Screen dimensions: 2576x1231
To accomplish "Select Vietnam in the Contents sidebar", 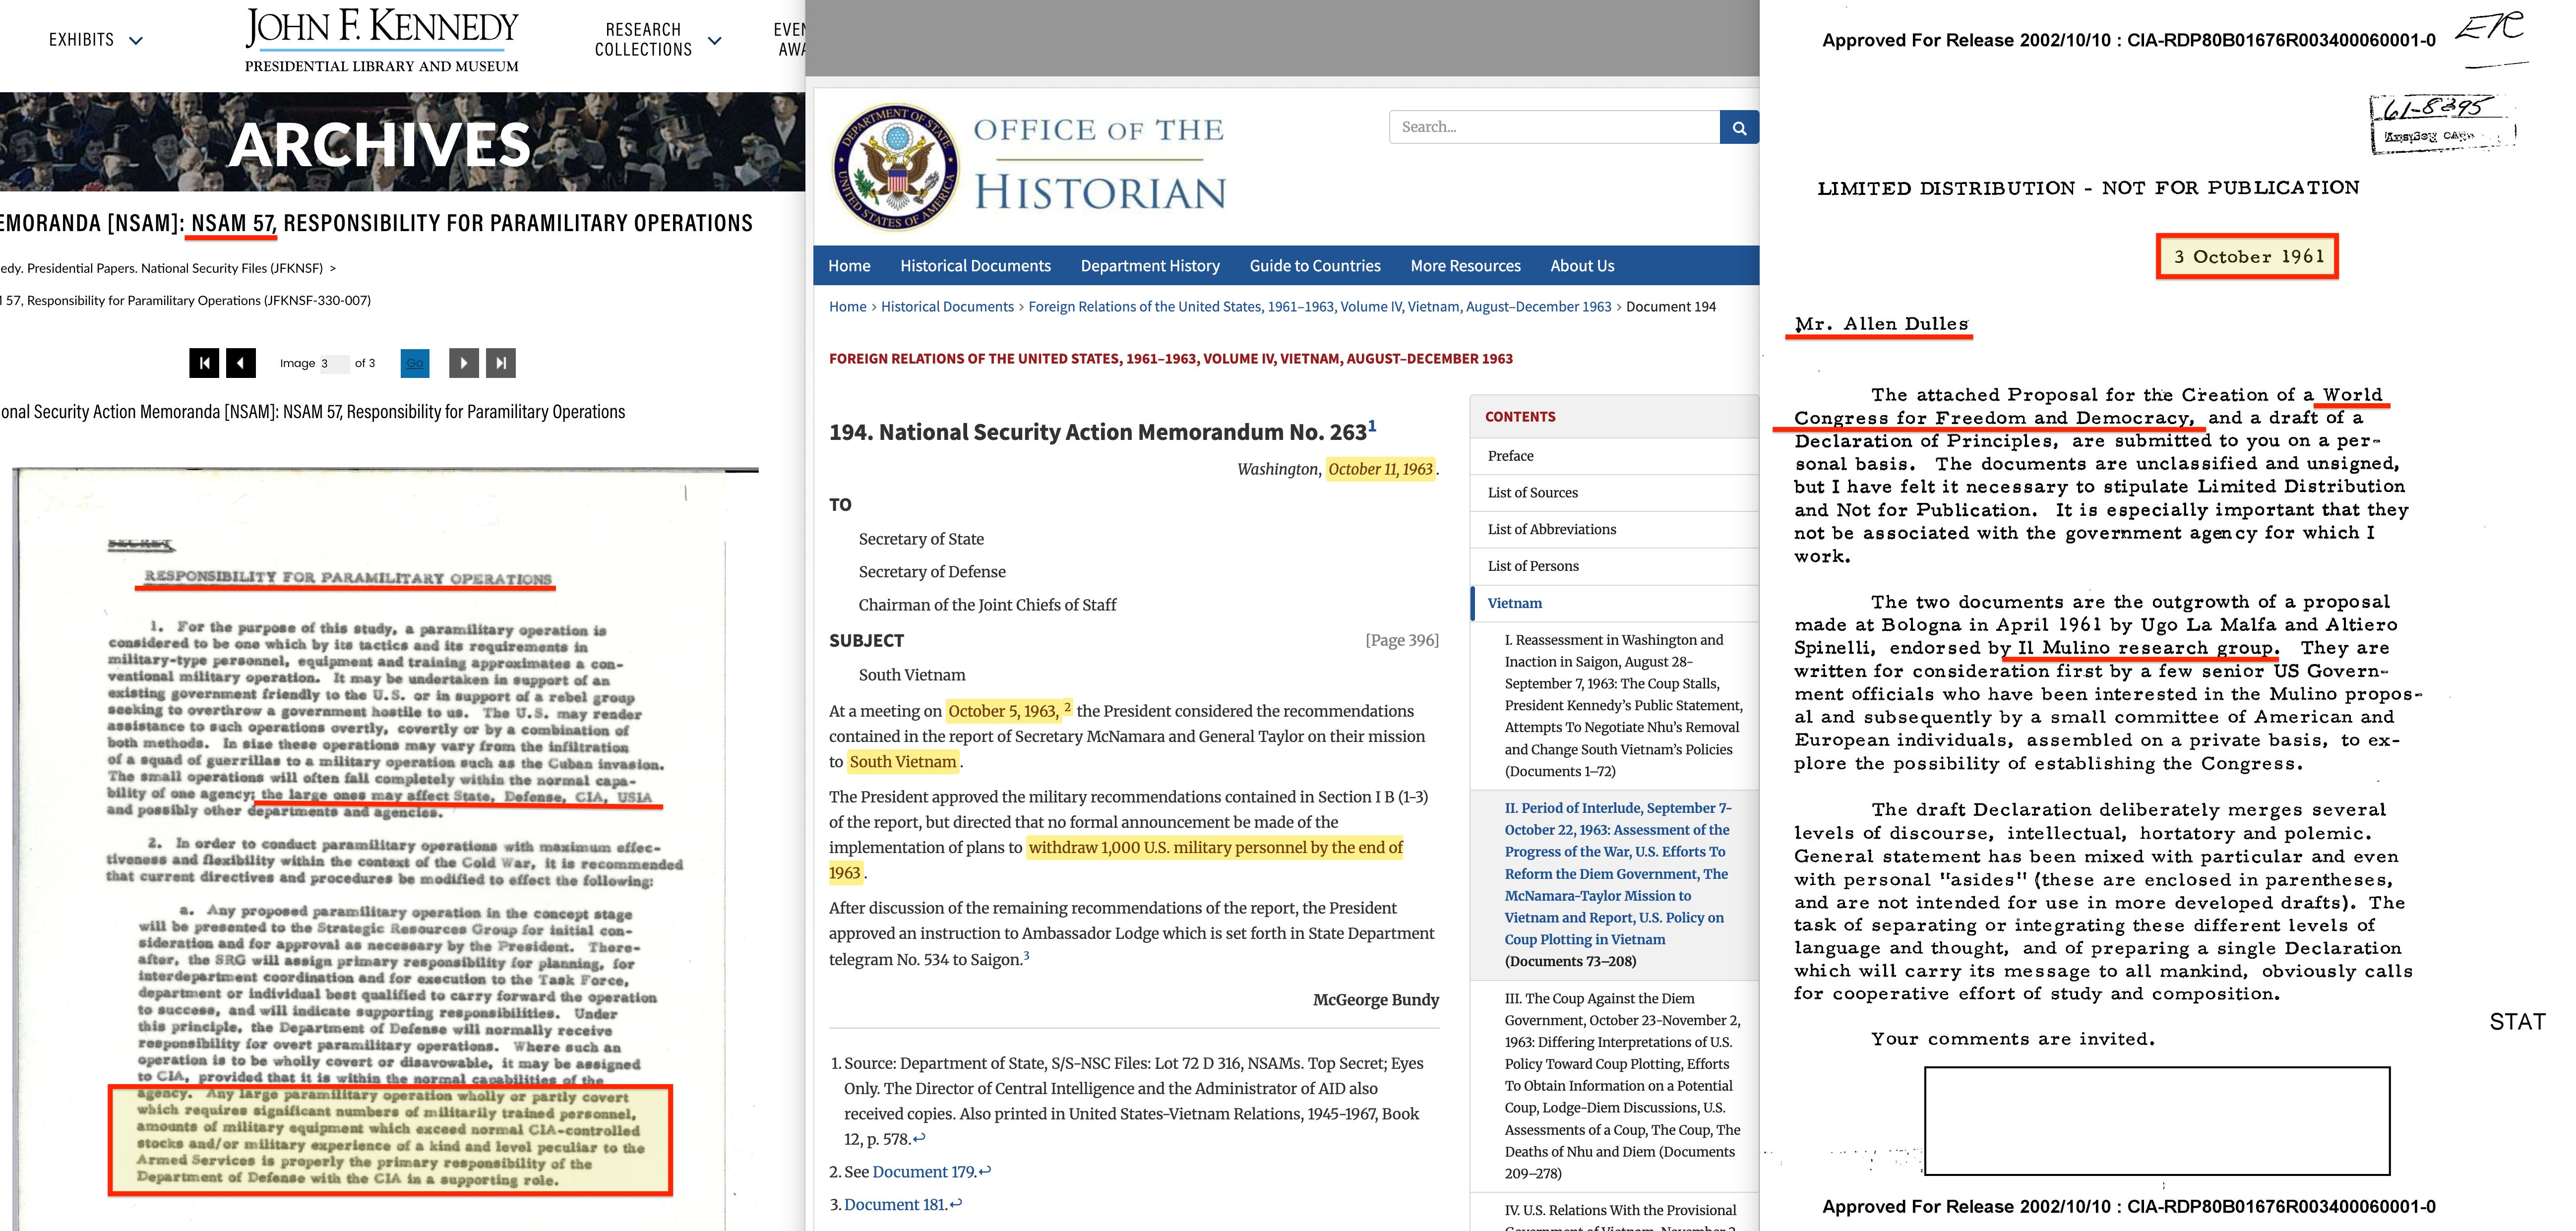I will click(1614, 603).
